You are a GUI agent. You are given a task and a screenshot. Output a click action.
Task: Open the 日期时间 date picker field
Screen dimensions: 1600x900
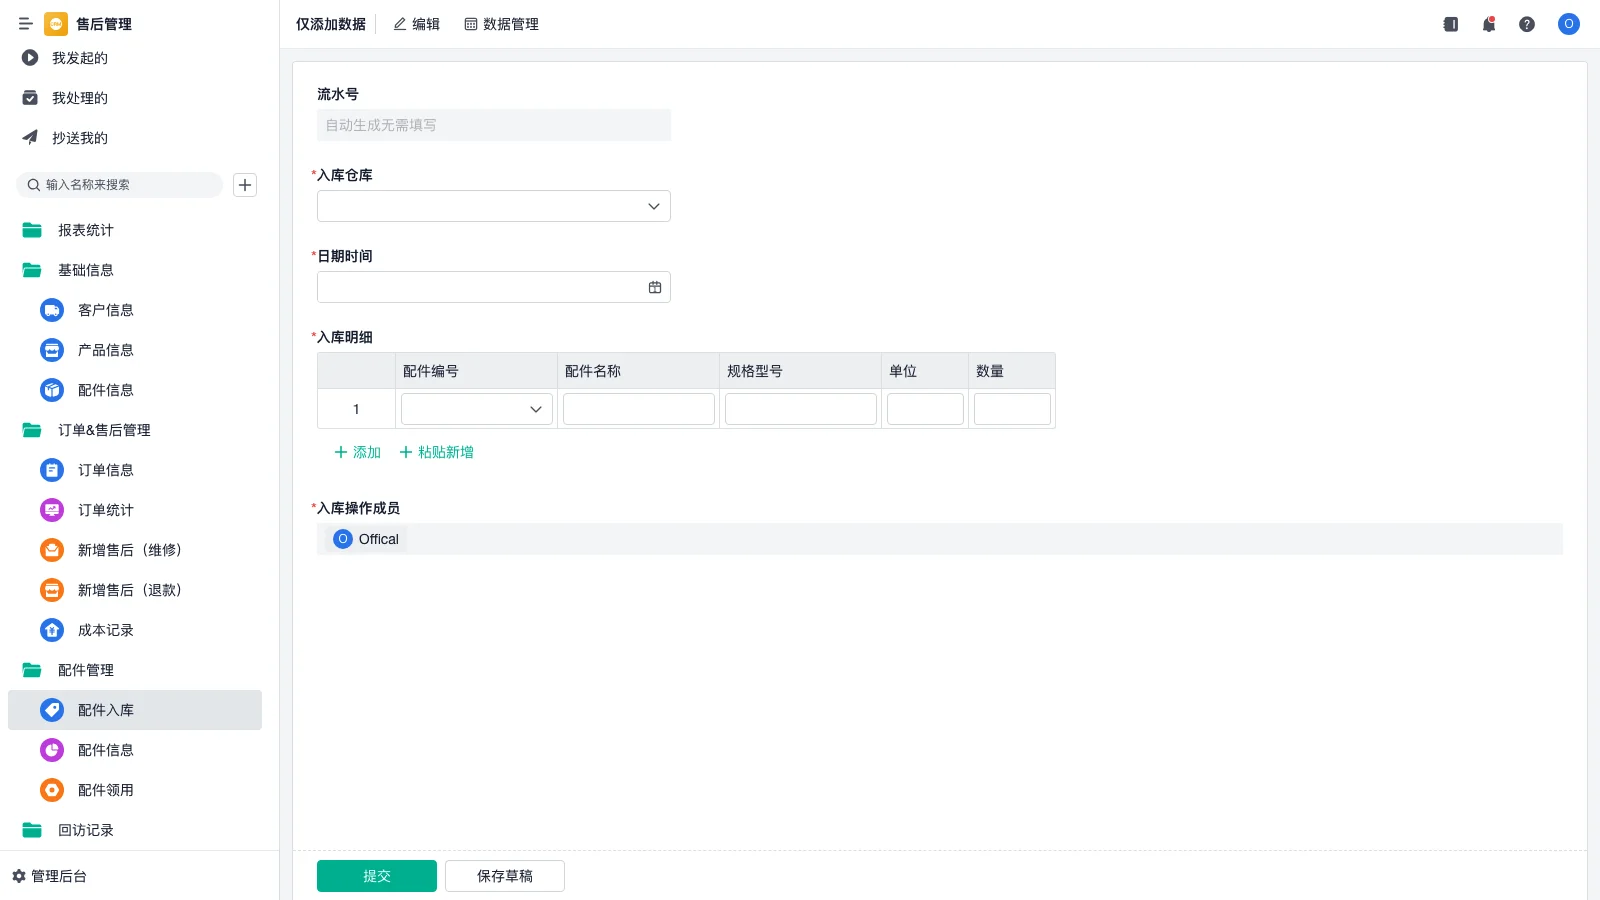pos(493,287)
